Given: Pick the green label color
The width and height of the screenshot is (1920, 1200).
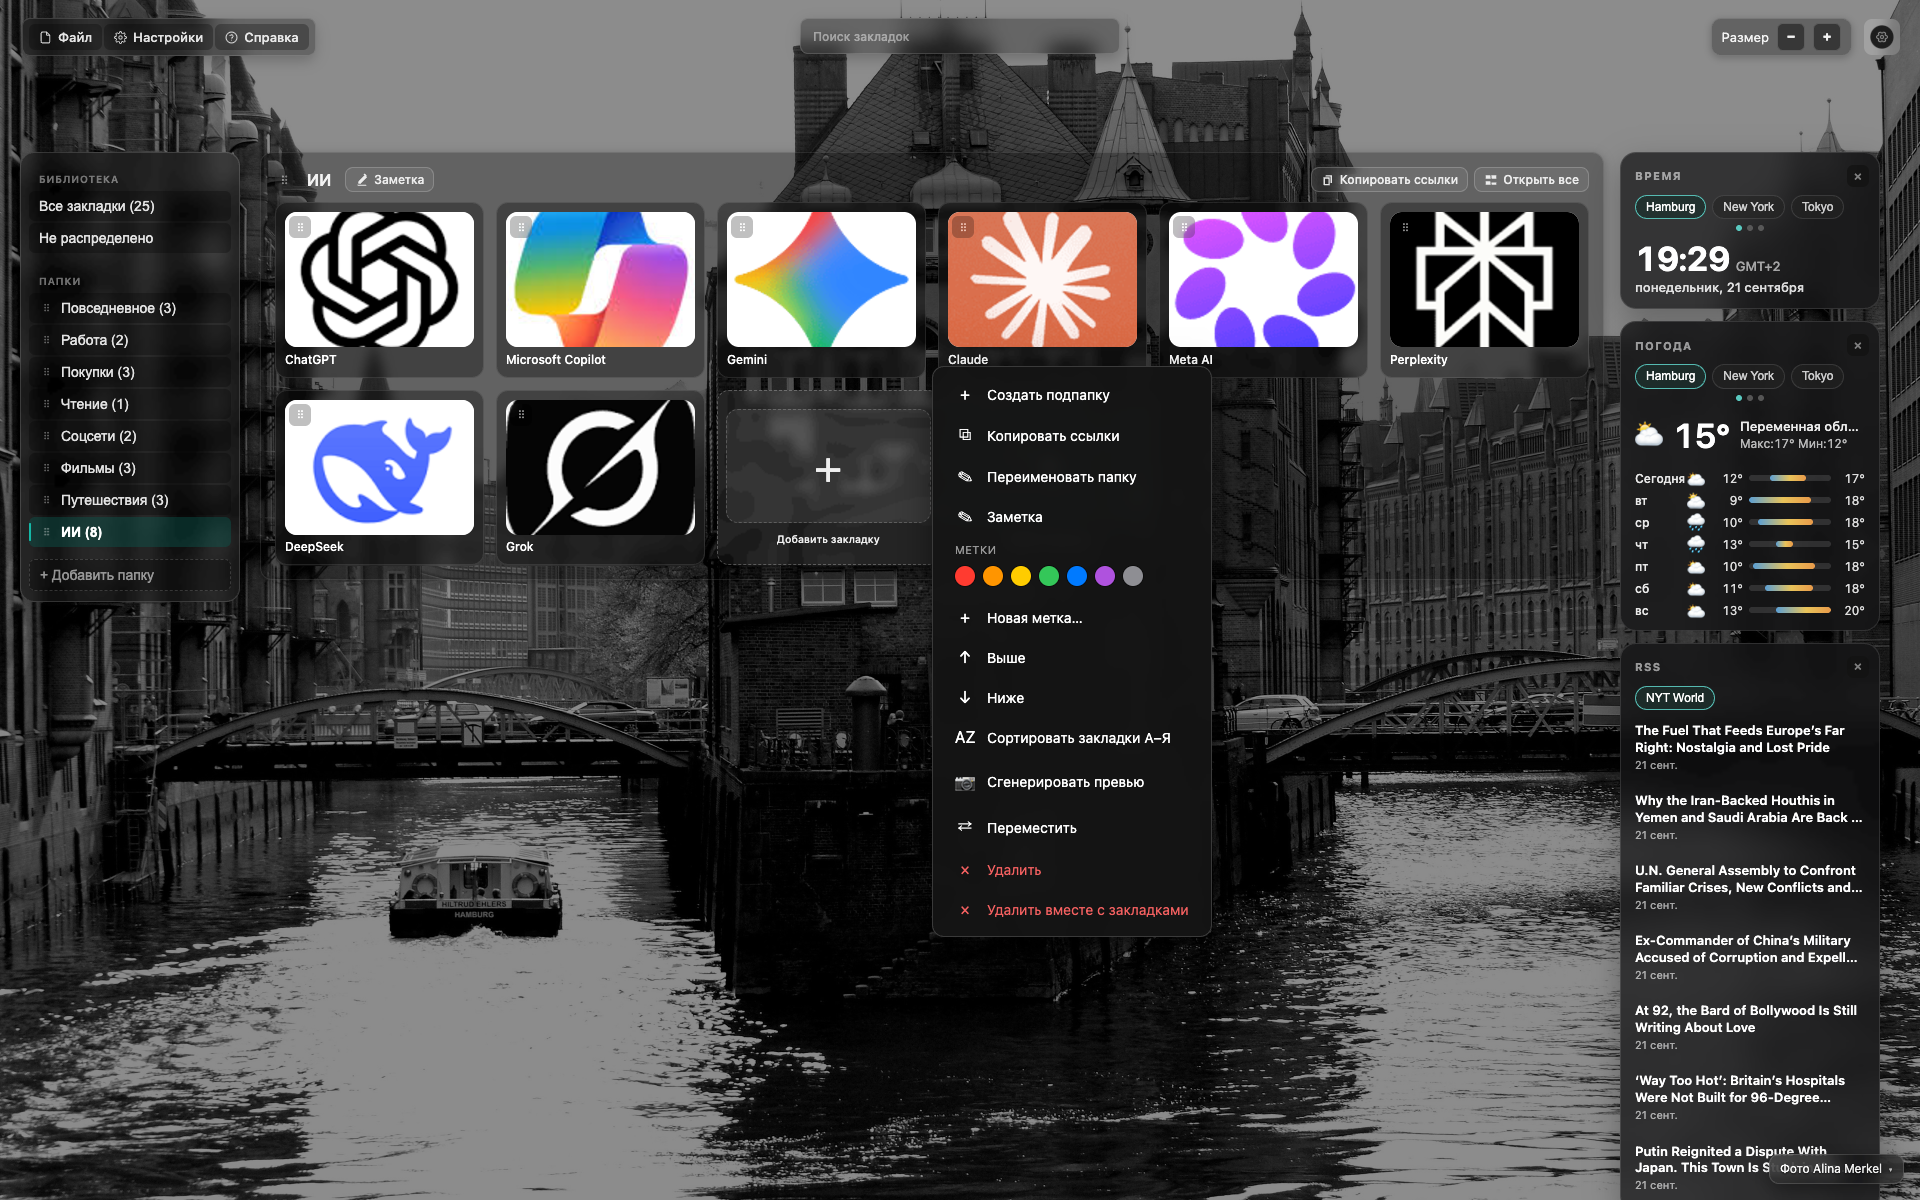Looking at the screenshot, I should [x=1049, y=576].
